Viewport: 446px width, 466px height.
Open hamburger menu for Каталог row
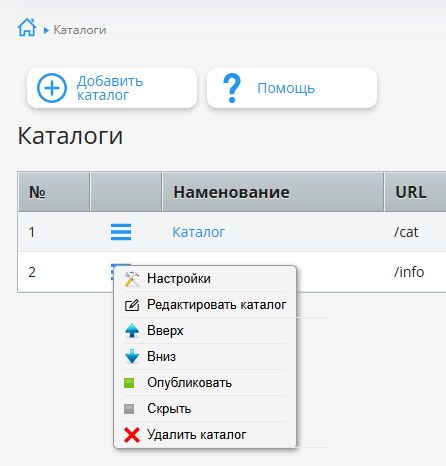click(121, 232)
